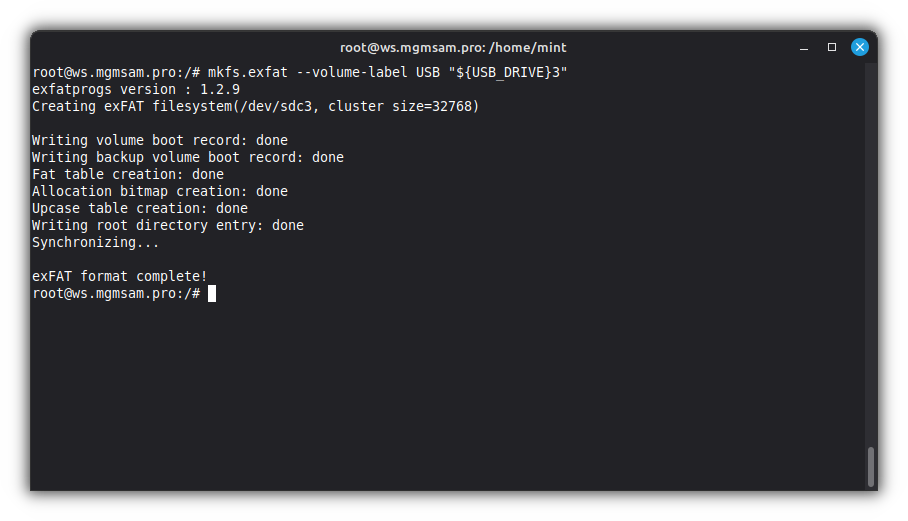Screen dimensions: 908x521
Task: Click the "Fat table creation: done" line
Action: [x=128, y=174]
